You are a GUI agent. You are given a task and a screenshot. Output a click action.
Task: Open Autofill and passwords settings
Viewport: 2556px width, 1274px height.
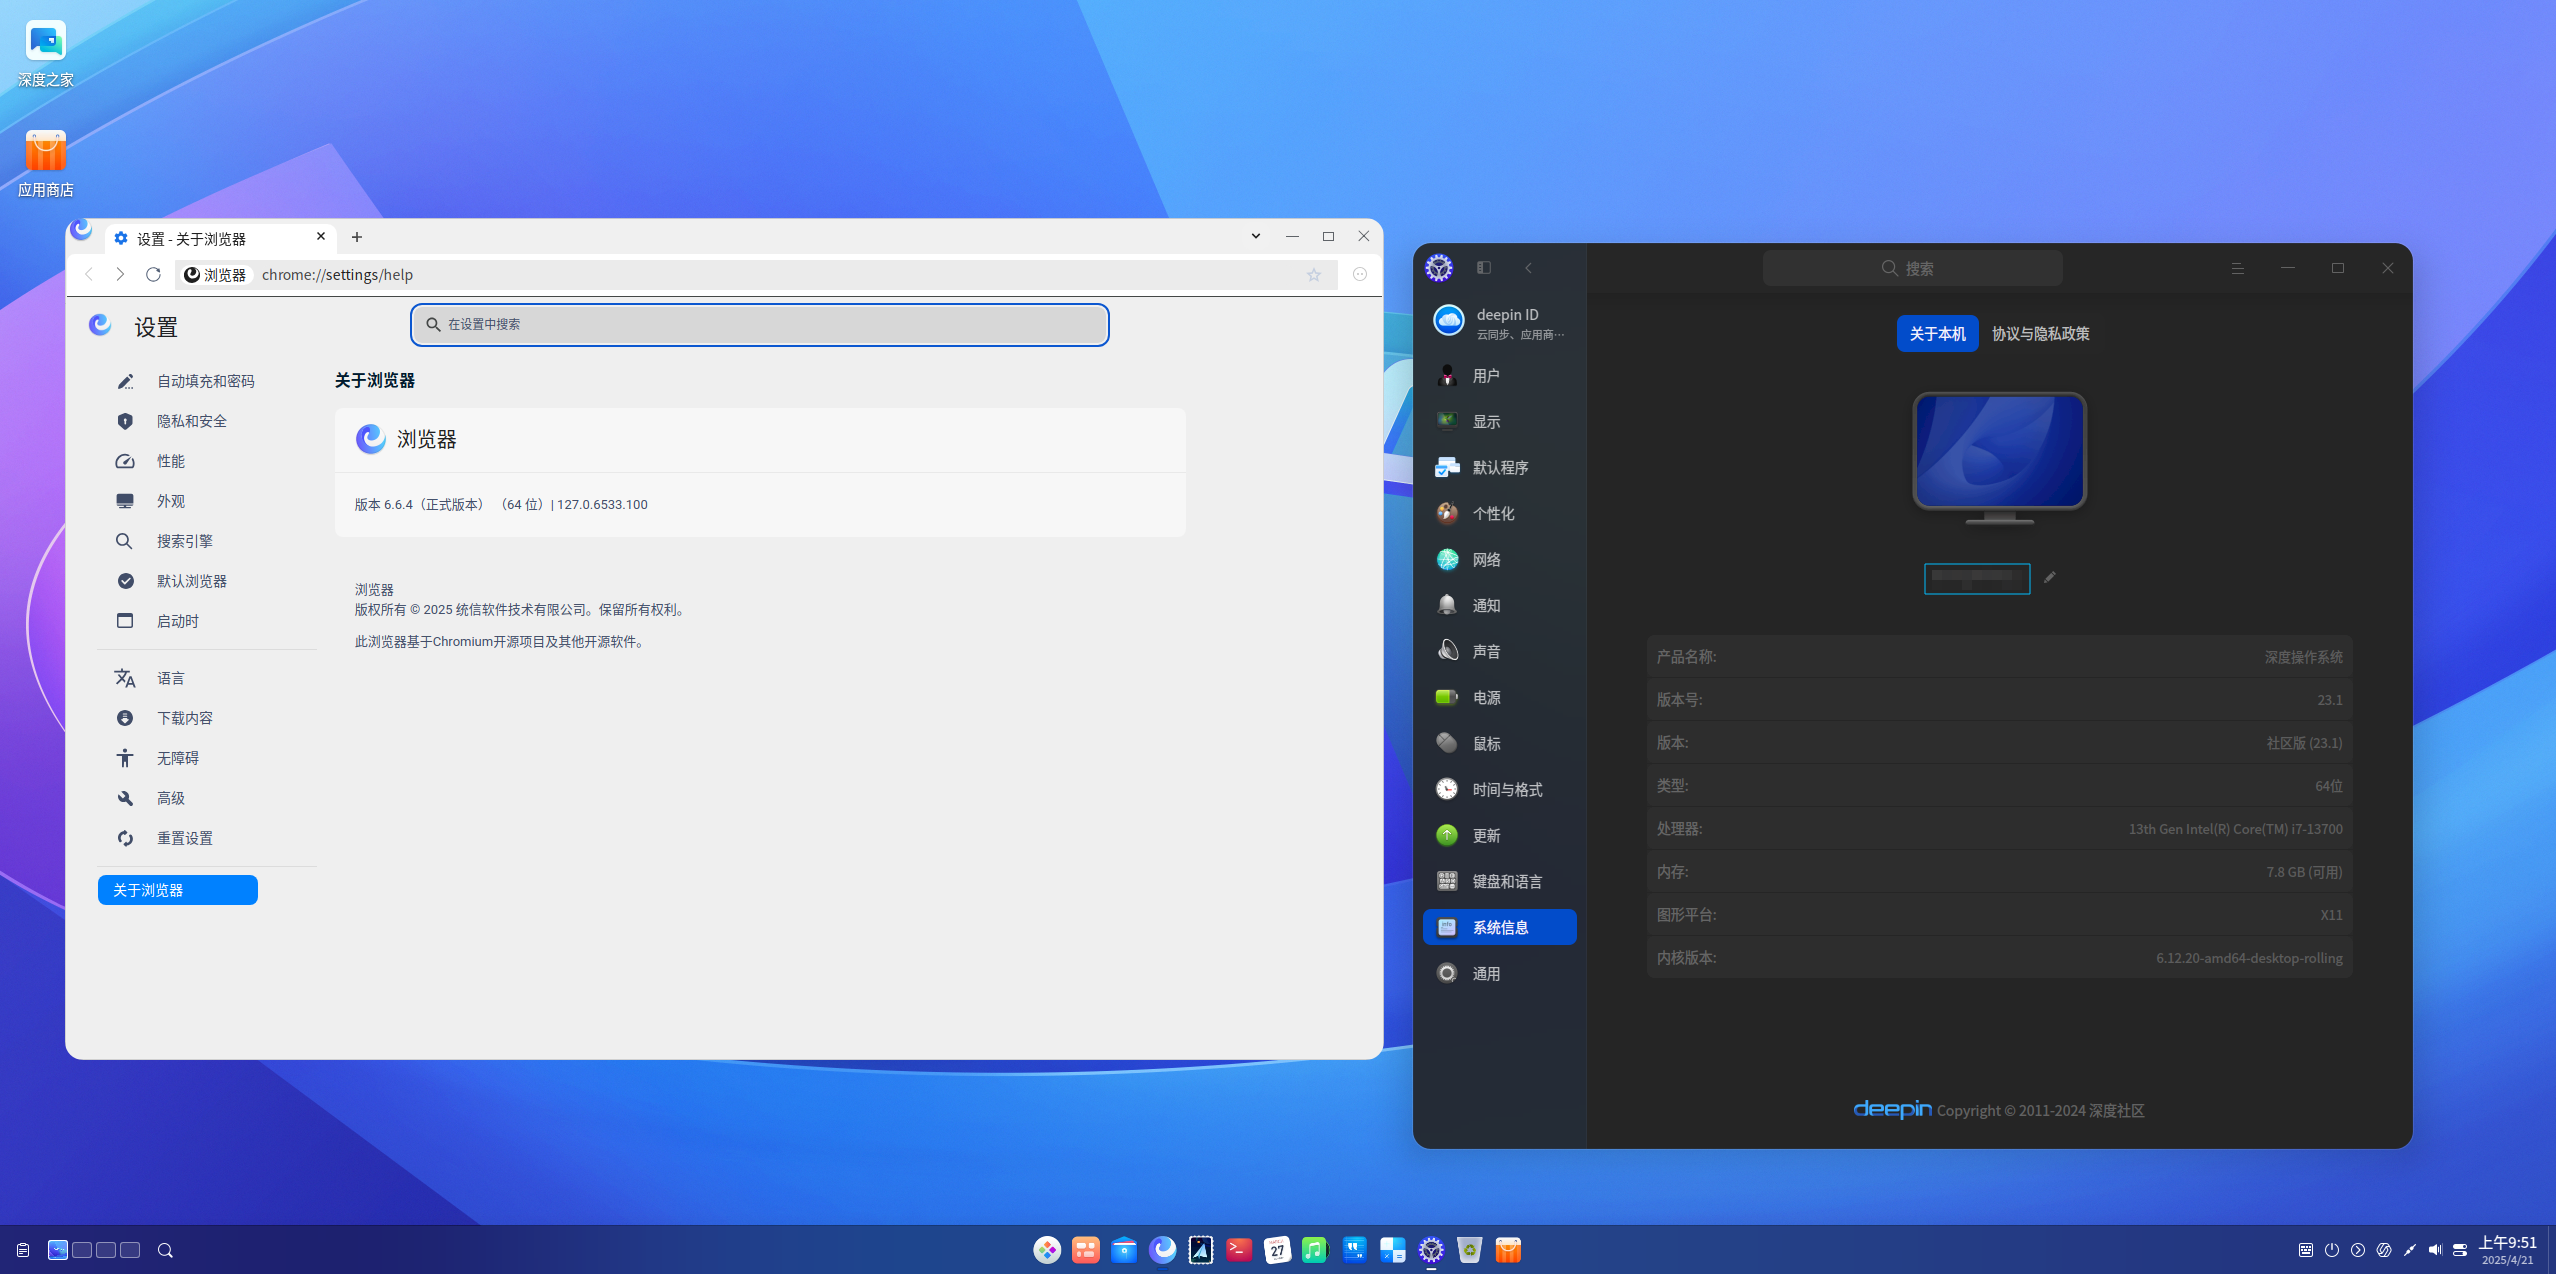click(207, 381)
